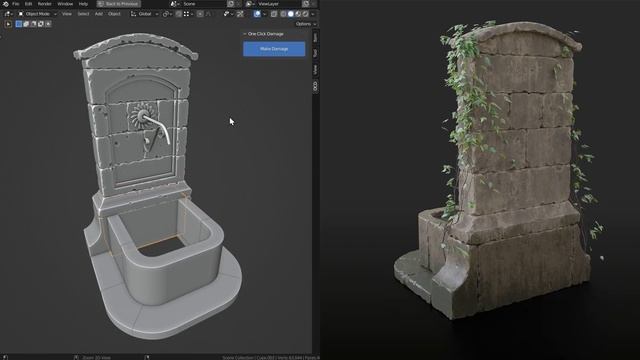Viewport: 640px width, 360px height.
Task: Open the Tool sidebar tab
Action: click(x=316, y=53)
